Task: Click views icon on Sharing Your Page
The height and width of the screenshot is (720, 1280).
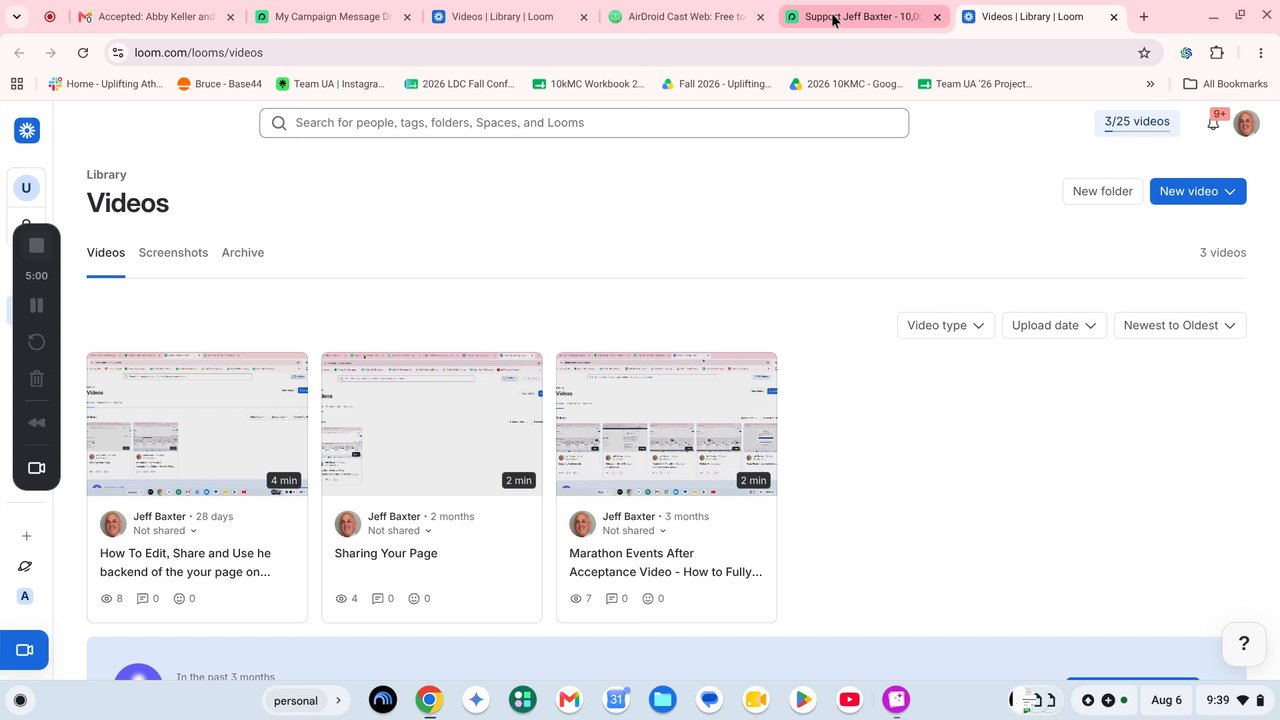Action: click(341, 599)
